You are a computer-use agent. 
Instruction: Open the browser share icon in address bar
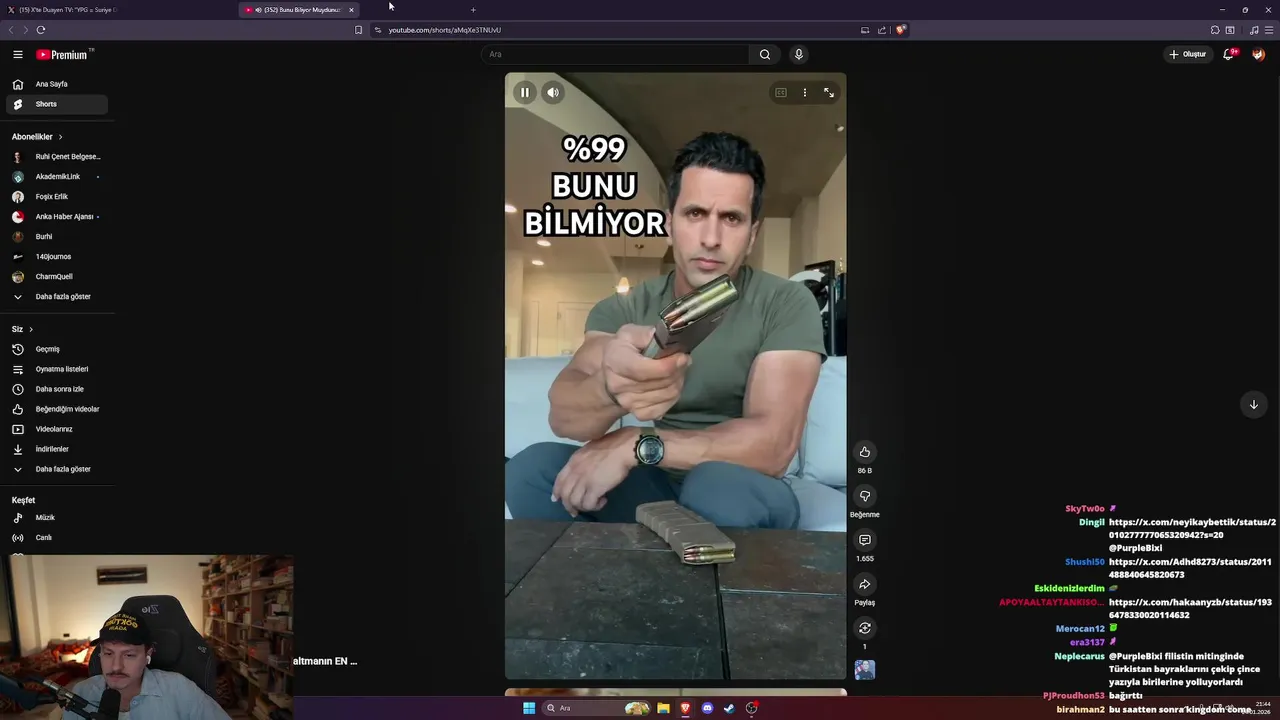click(882, 30)
